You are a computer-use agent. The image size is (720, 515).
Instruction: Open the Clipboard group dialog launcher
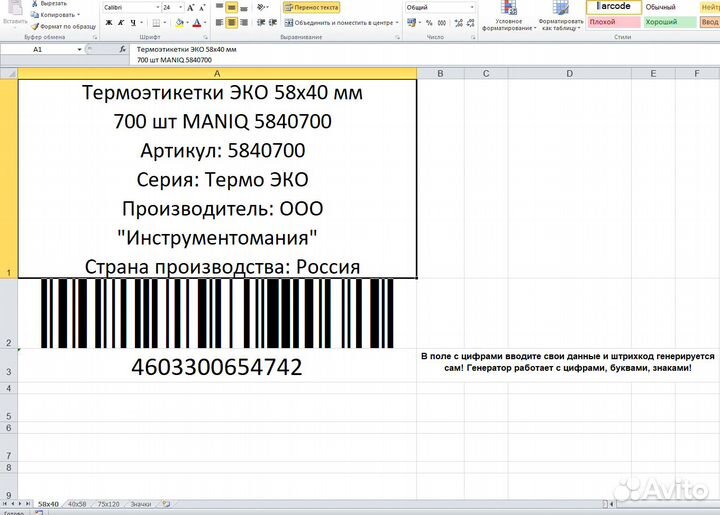tap(95, 37)
